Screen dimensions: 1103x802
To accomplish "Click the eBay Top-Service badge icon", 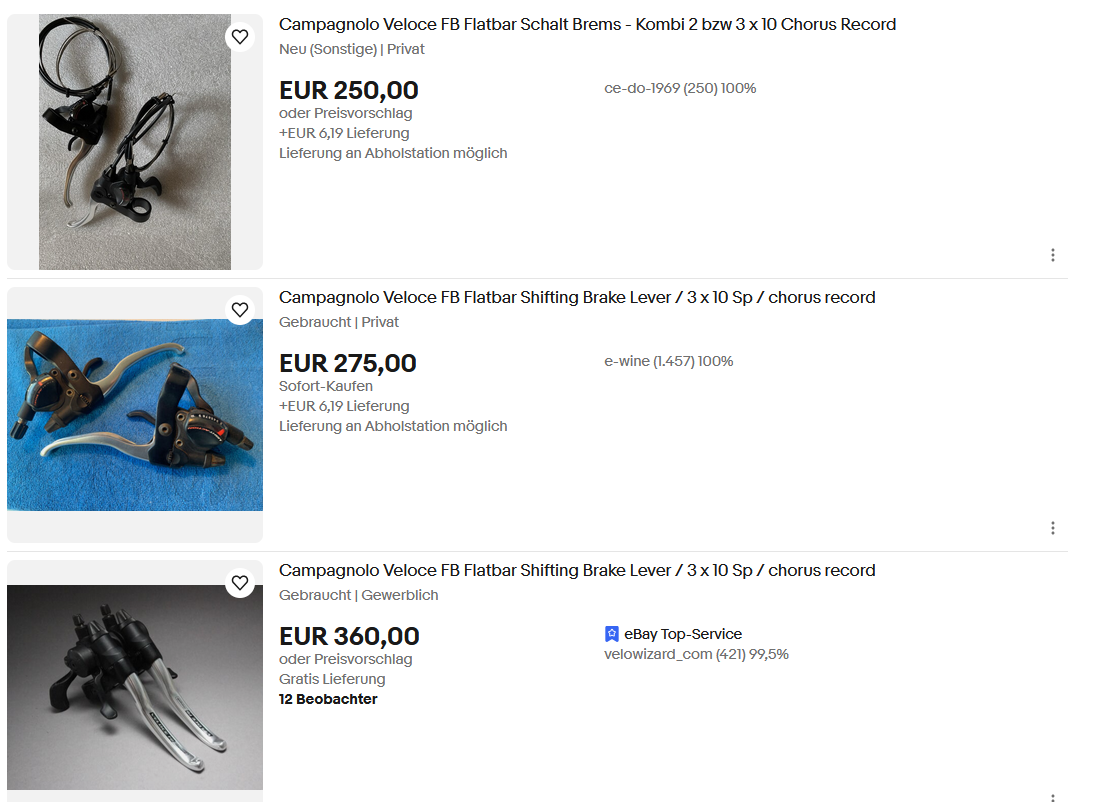I will point(612,634).
